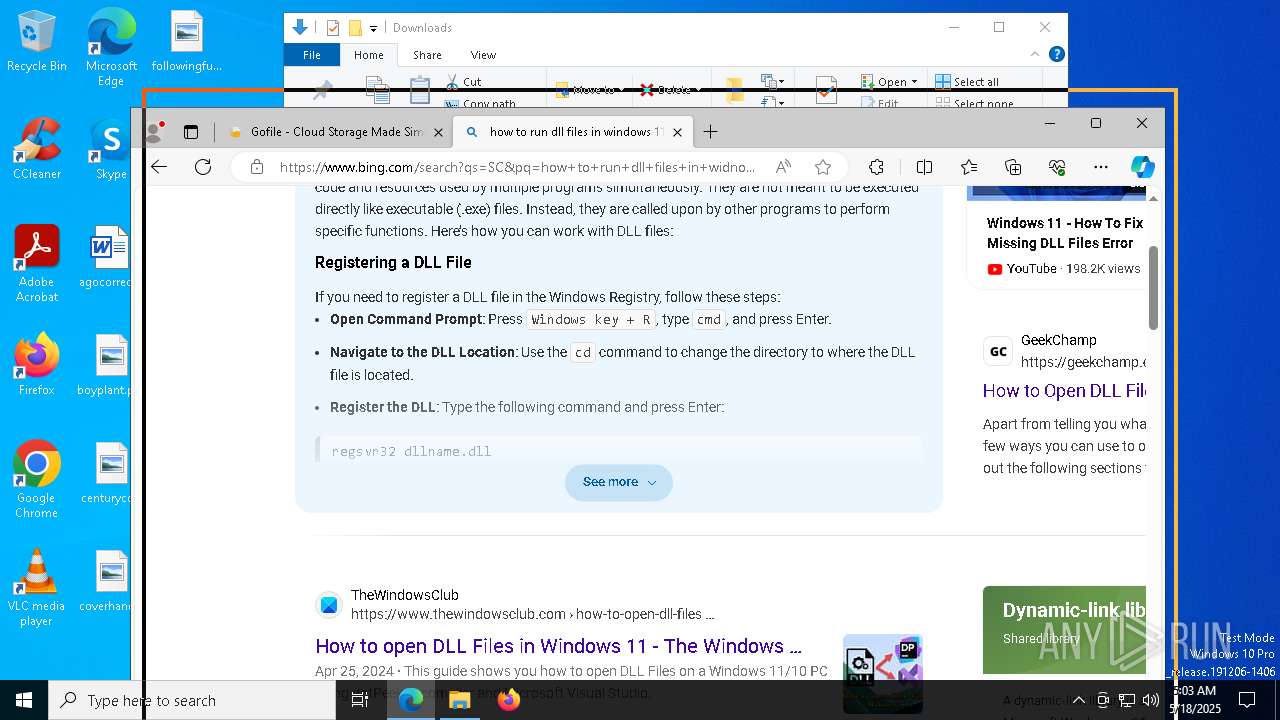Close the Gofile tab
This screenshot has width=1280, height=720.
tap(439, 132)
